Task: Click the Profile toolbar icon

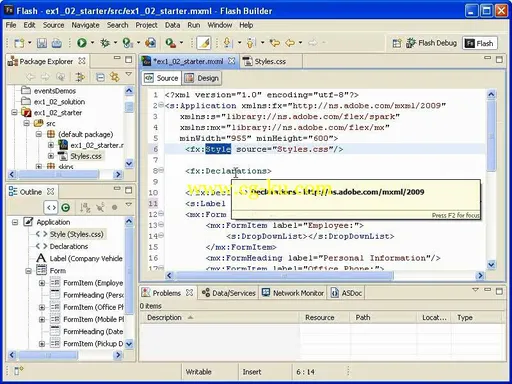Action: click(x=128, y=43)
